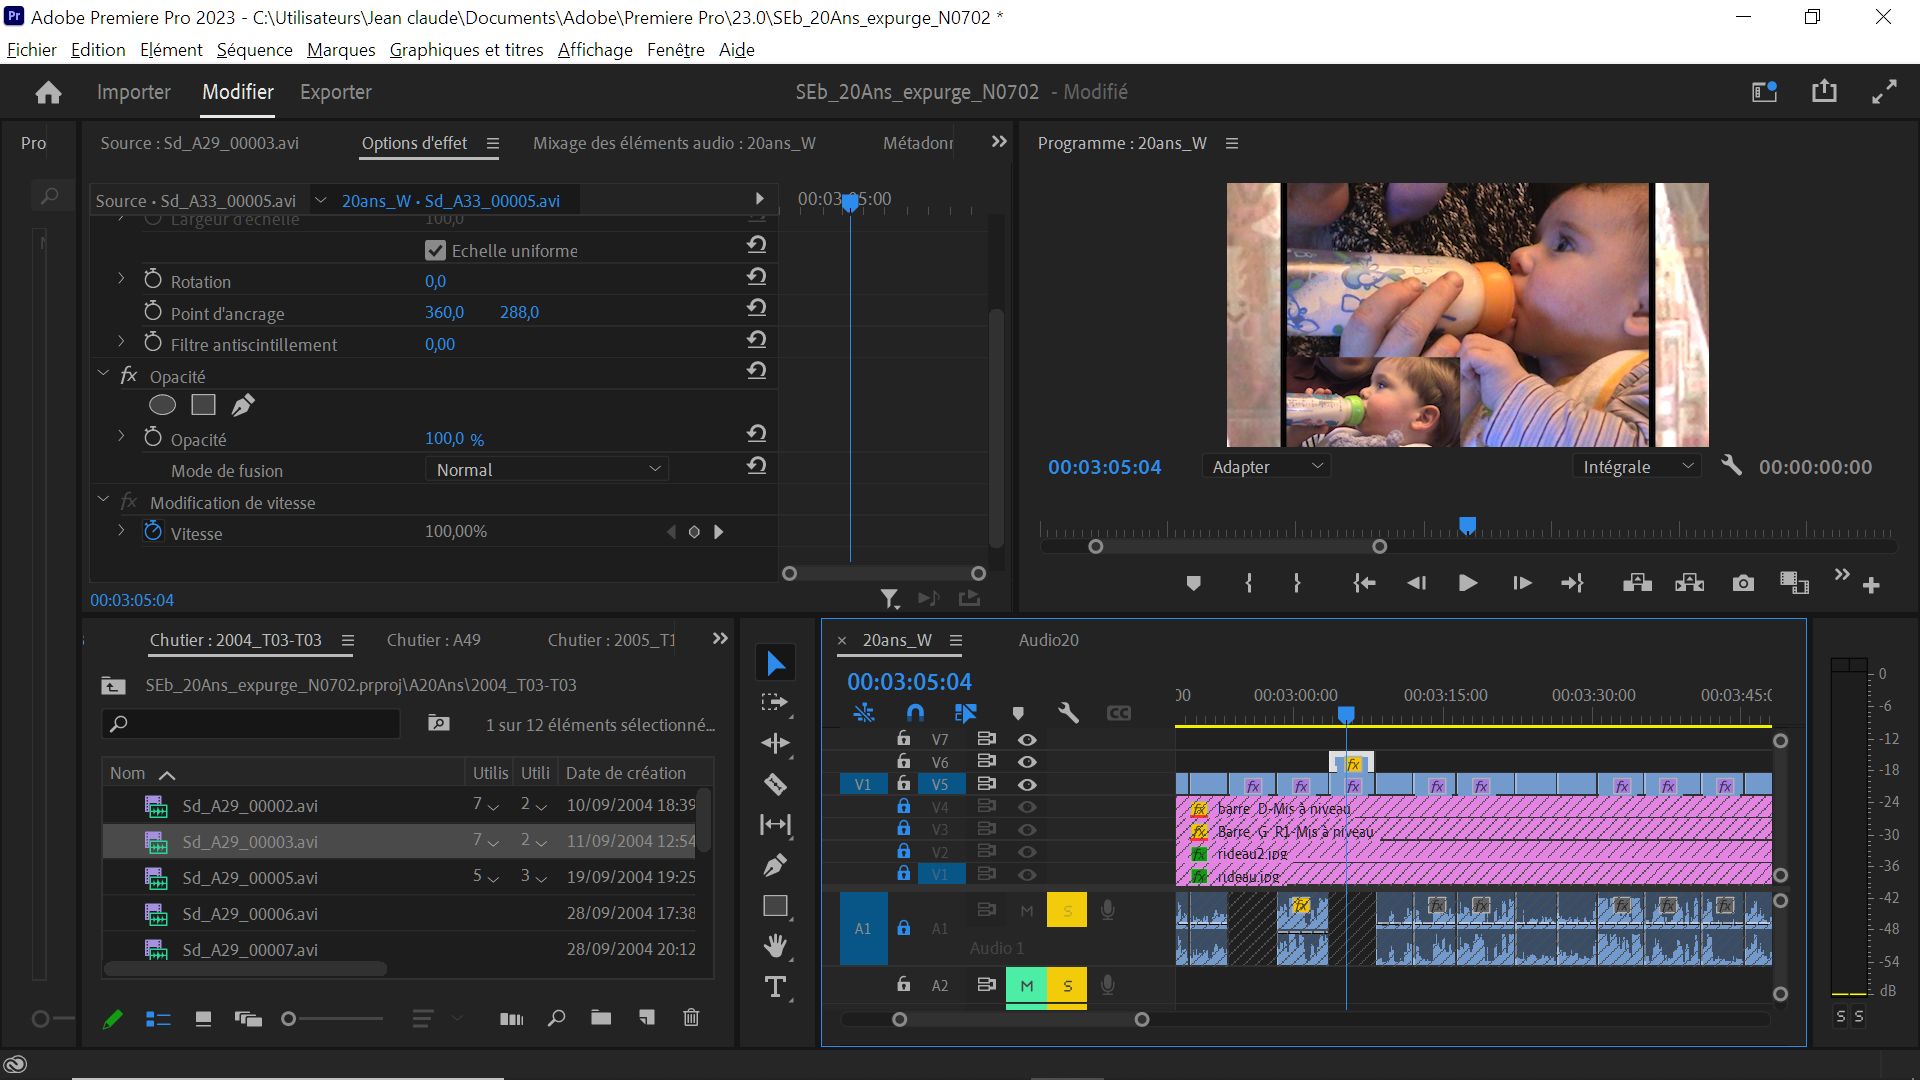This screenshot has width=1920, height=1080.
Task: Reset Point d'ancrage parameter
Action: click(x=757, y=307)
